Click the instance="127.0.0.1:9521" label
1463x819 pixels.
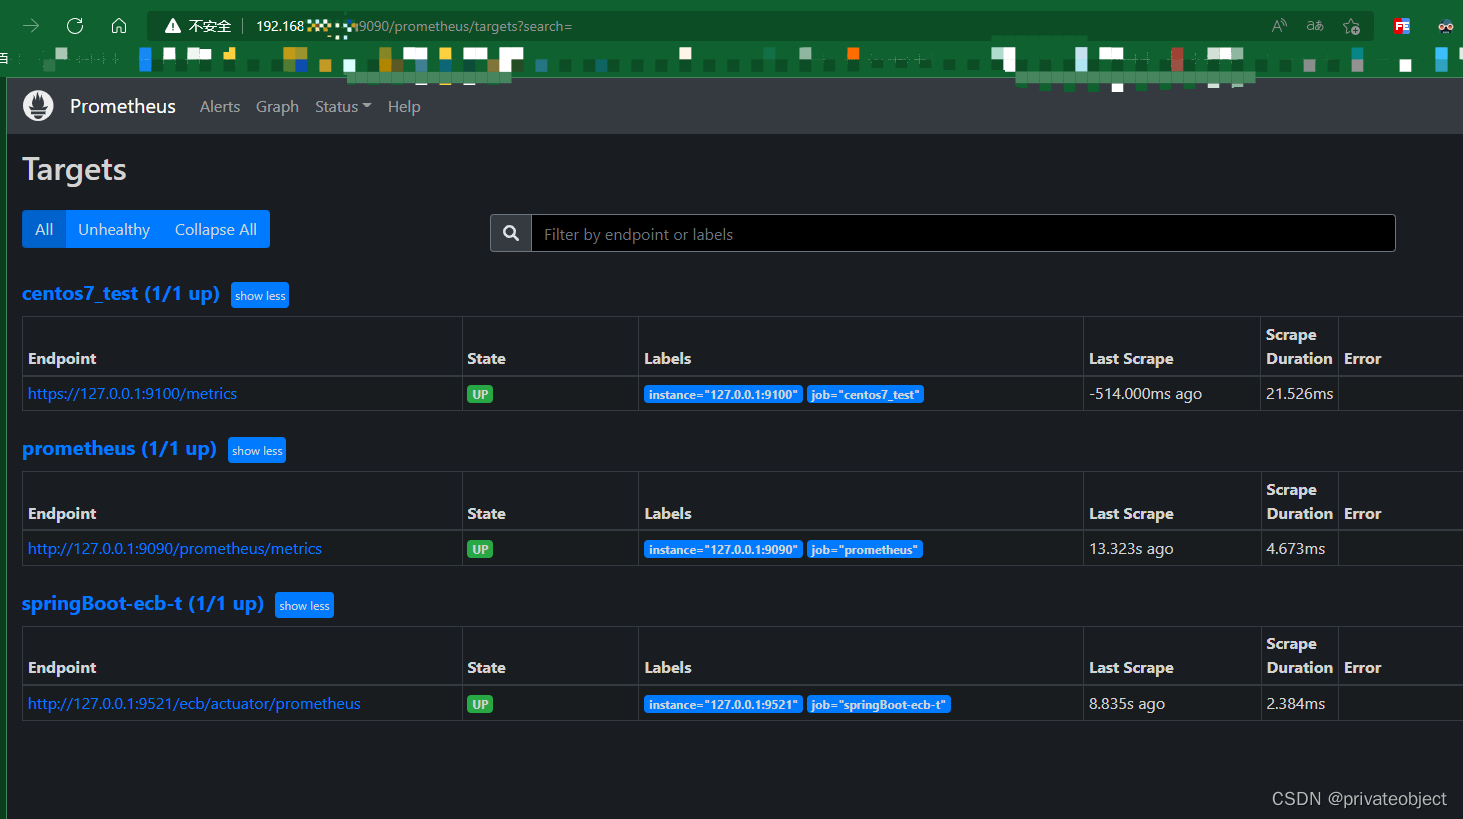tap(723, 704)
